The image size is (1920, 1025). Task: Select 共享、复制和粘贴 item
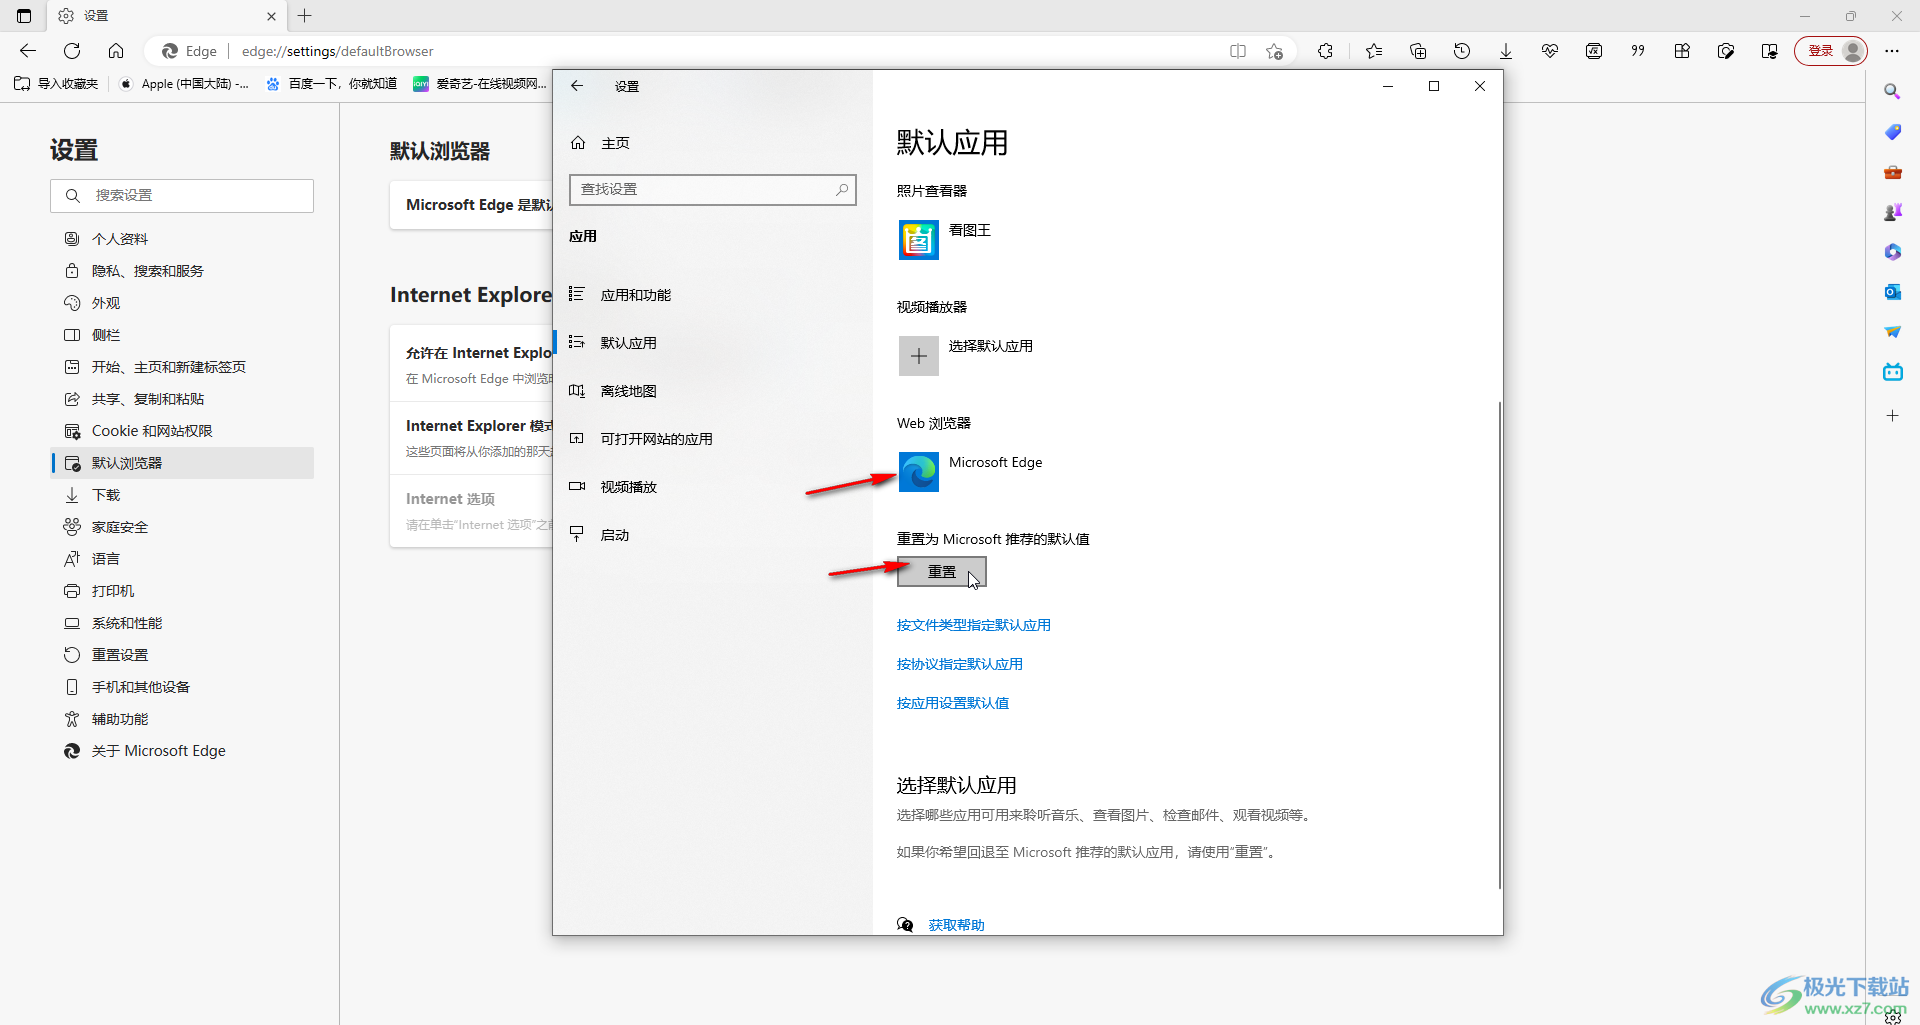pyautogui.click(x=182, y=399)
